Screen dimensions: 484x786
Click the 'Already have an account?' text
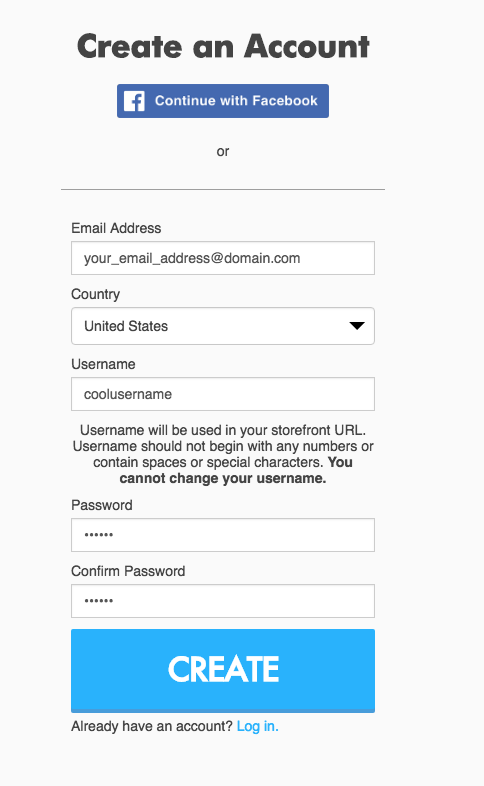[x=152, y=726]
